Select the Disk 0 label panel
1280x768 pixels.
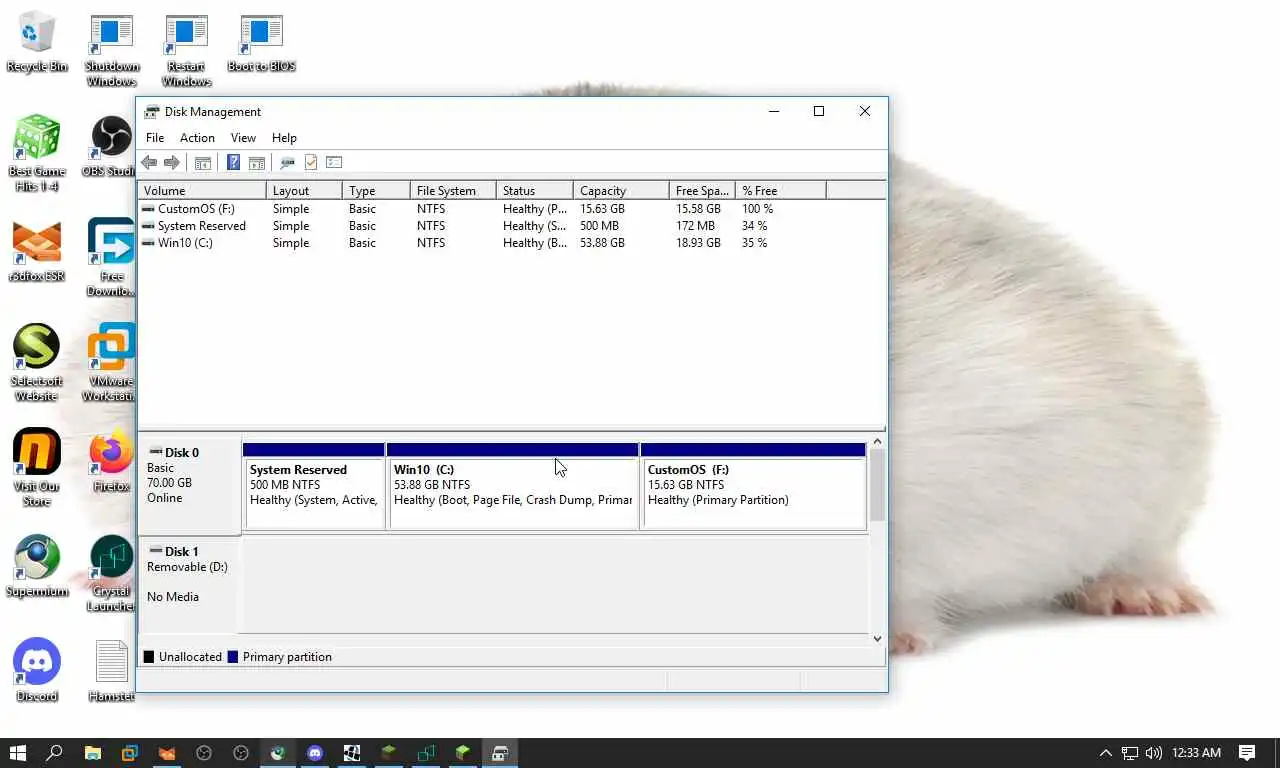pyautogui.click(x=190, y=486)
